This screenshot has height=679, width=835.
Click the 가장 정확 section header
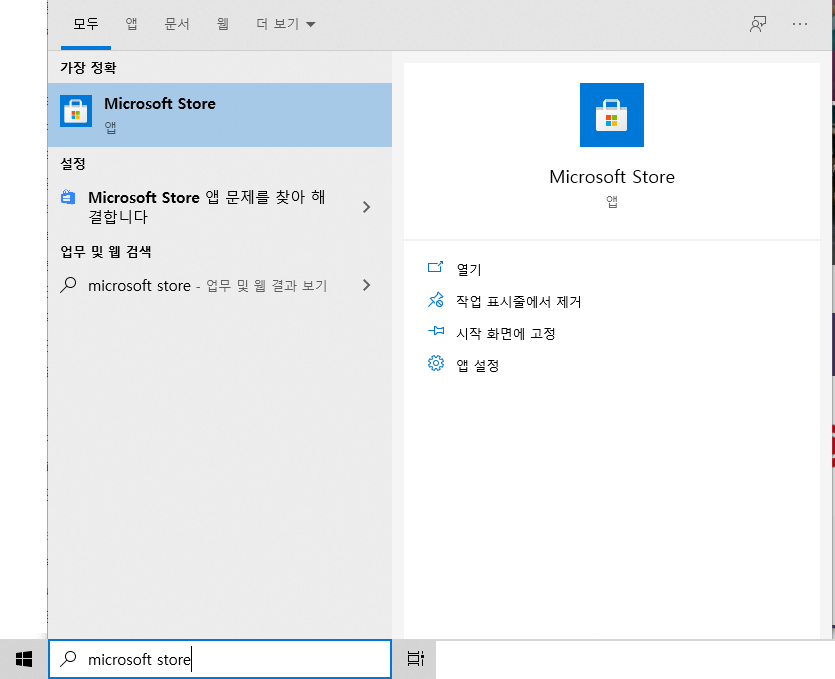88,68
